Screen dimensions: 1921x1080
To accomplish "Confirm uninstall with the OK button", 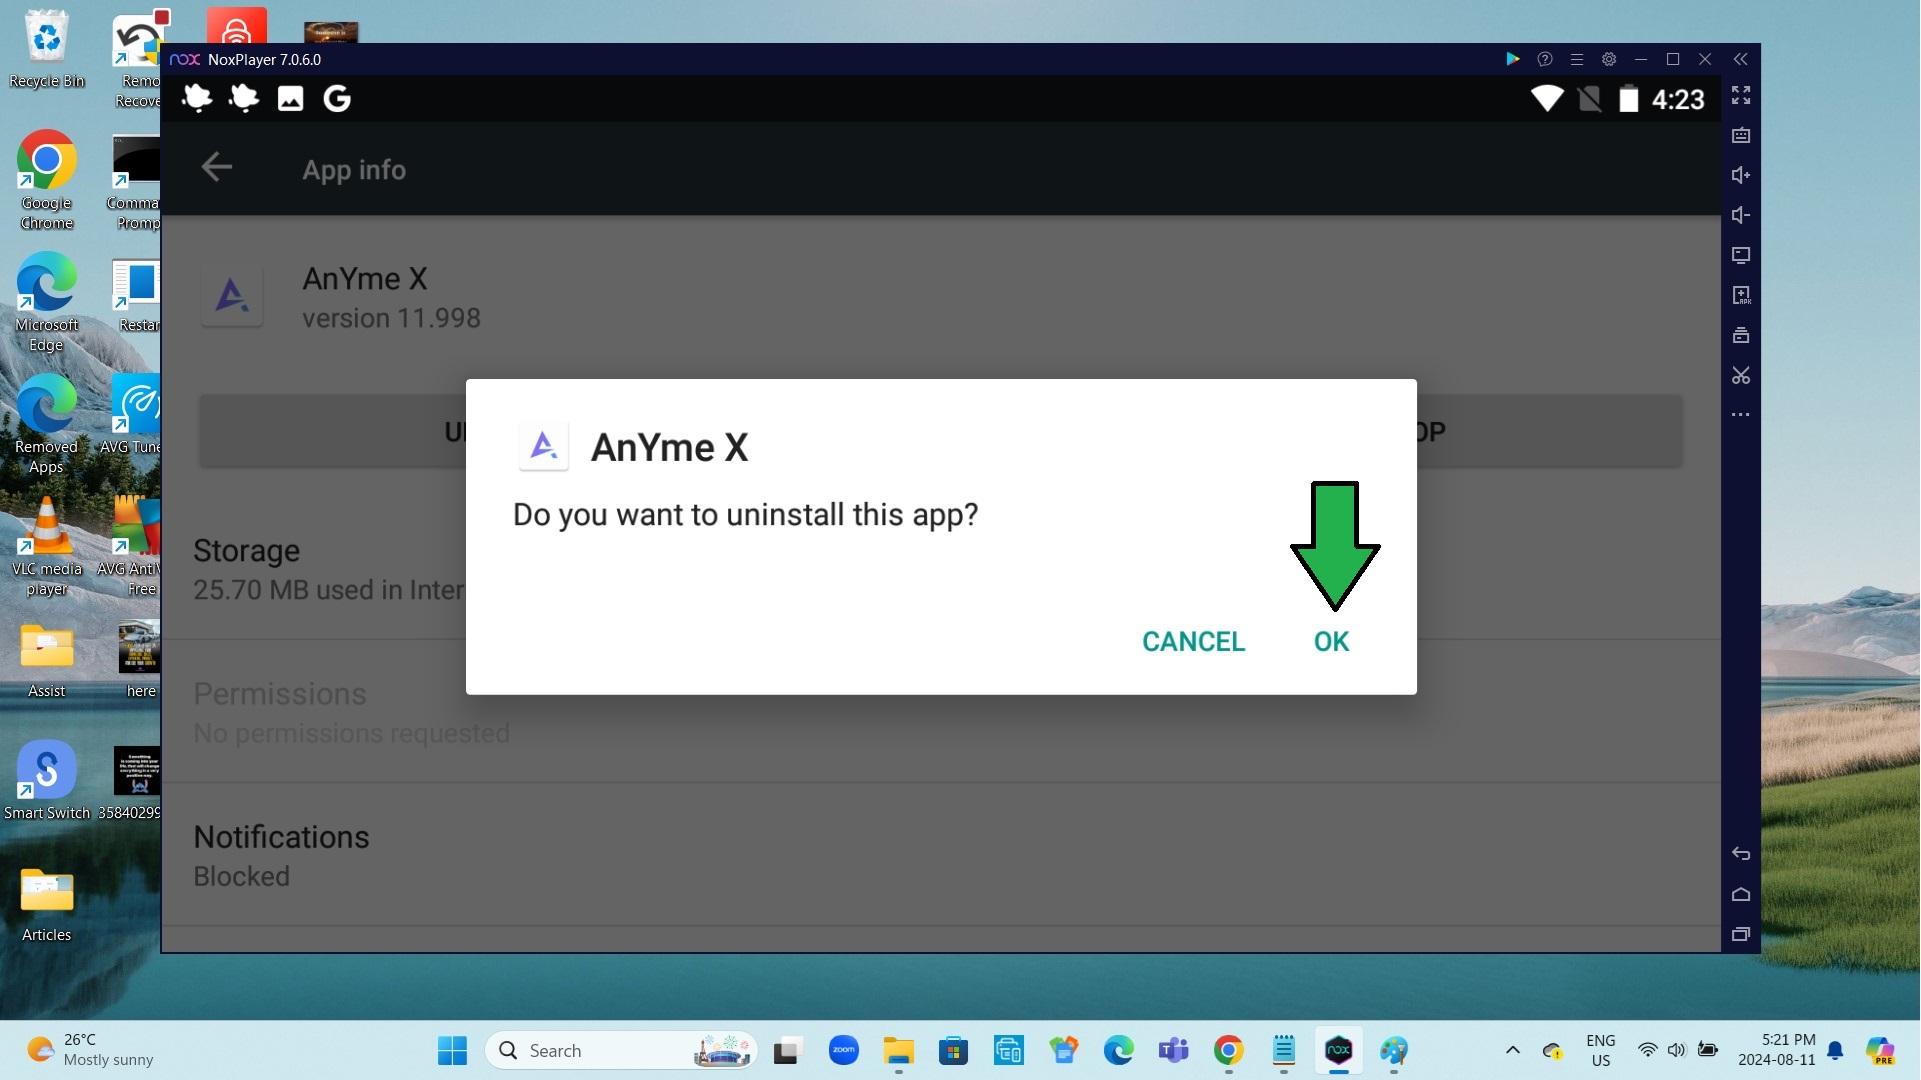I will pos(1331,641).
